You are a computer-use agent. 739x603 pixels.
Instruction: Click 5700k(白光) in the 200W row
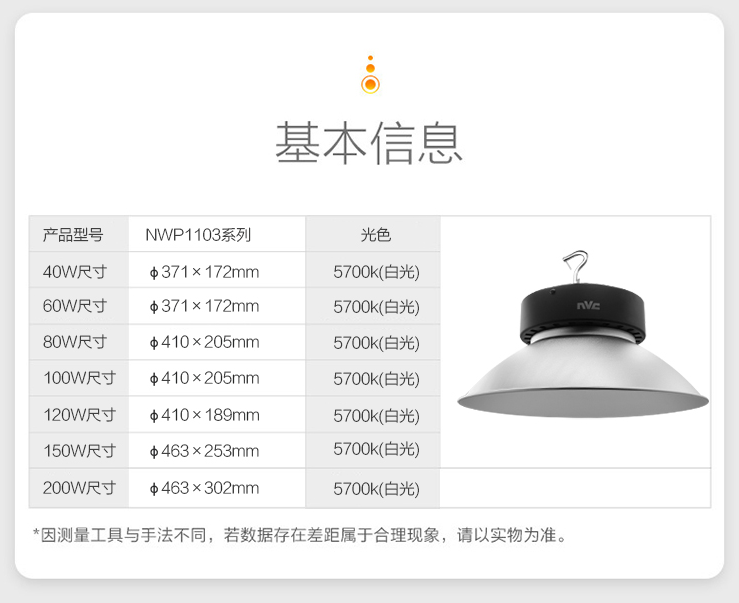point(376,489)
